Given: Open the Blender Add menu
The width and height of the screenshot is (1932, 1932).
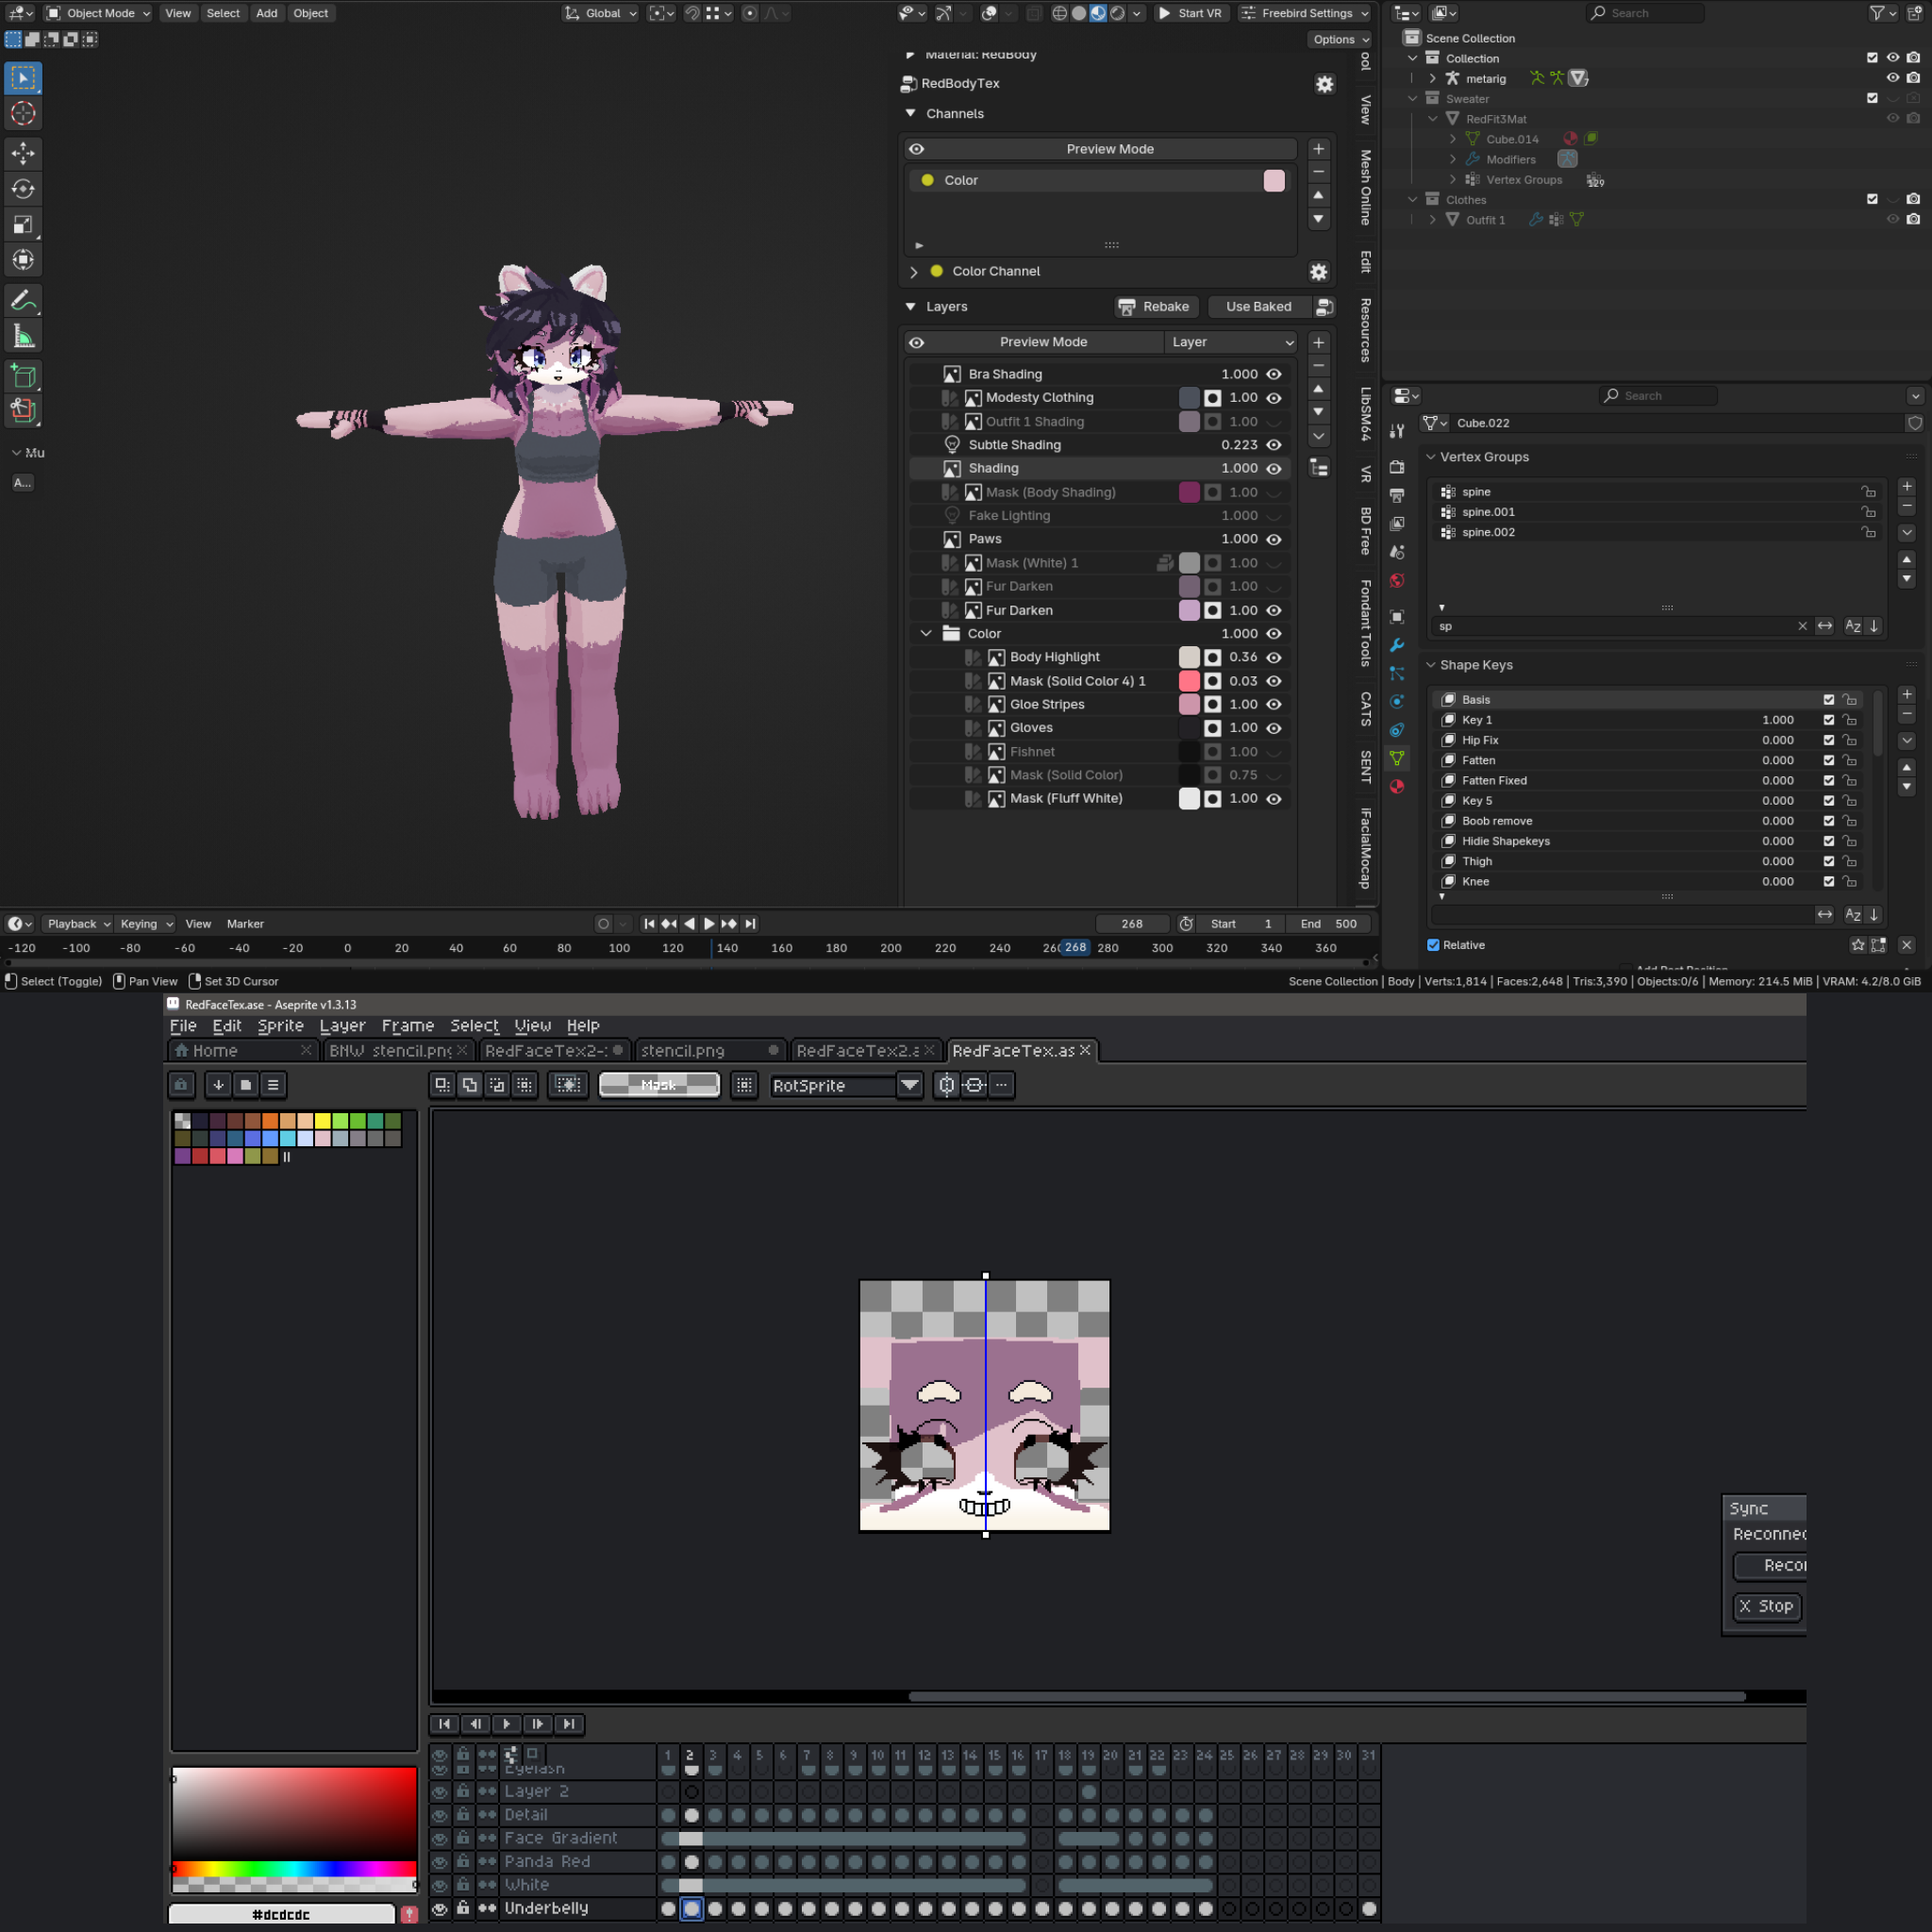Looking at the screenshot, I should [x=266, y=13].
